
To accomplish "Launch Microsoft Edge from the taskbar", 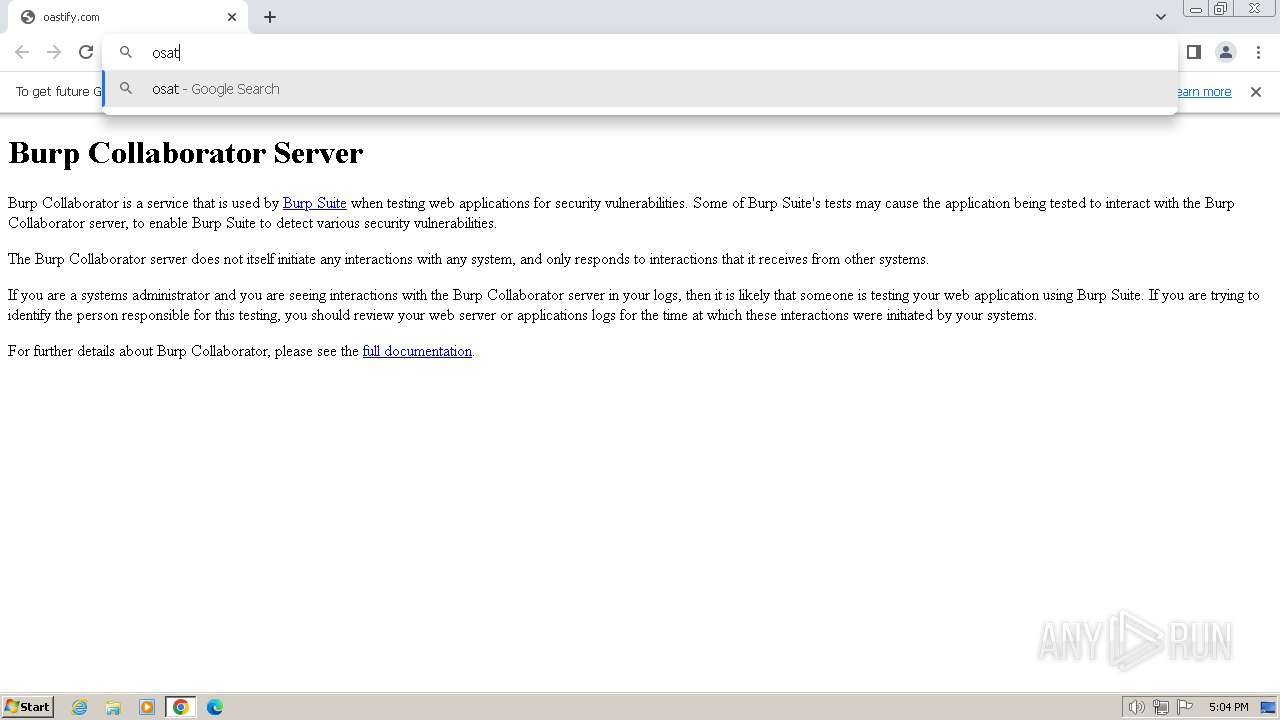I will pos(215,707).
